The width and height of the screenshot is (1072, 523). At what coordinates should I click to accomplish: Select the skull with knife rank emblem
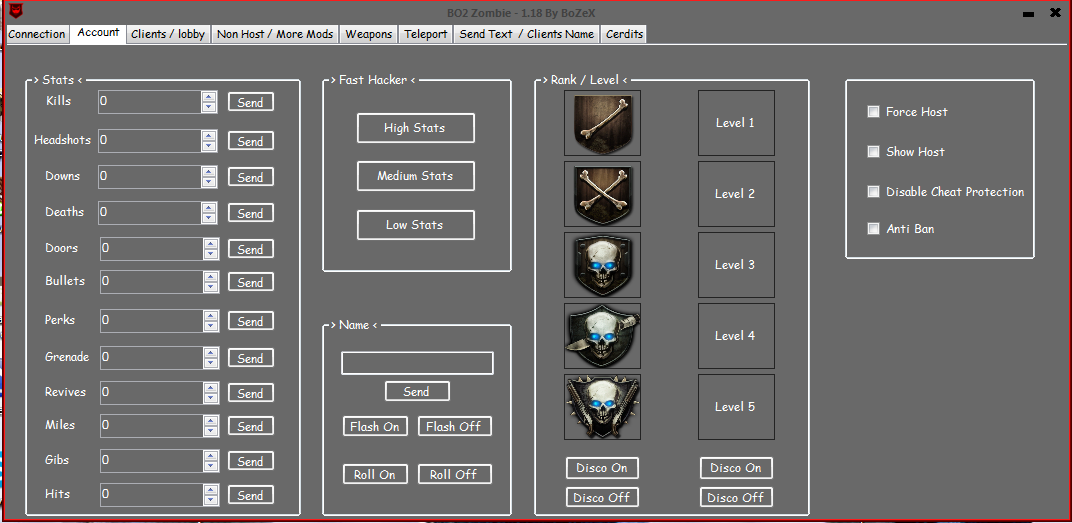click(602, 336)
